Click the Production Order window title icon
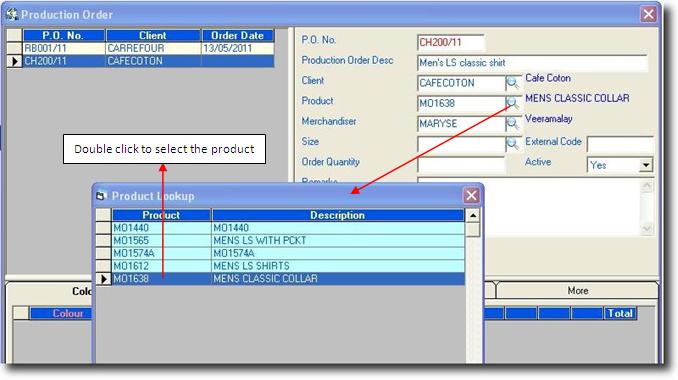 [12, 14]
